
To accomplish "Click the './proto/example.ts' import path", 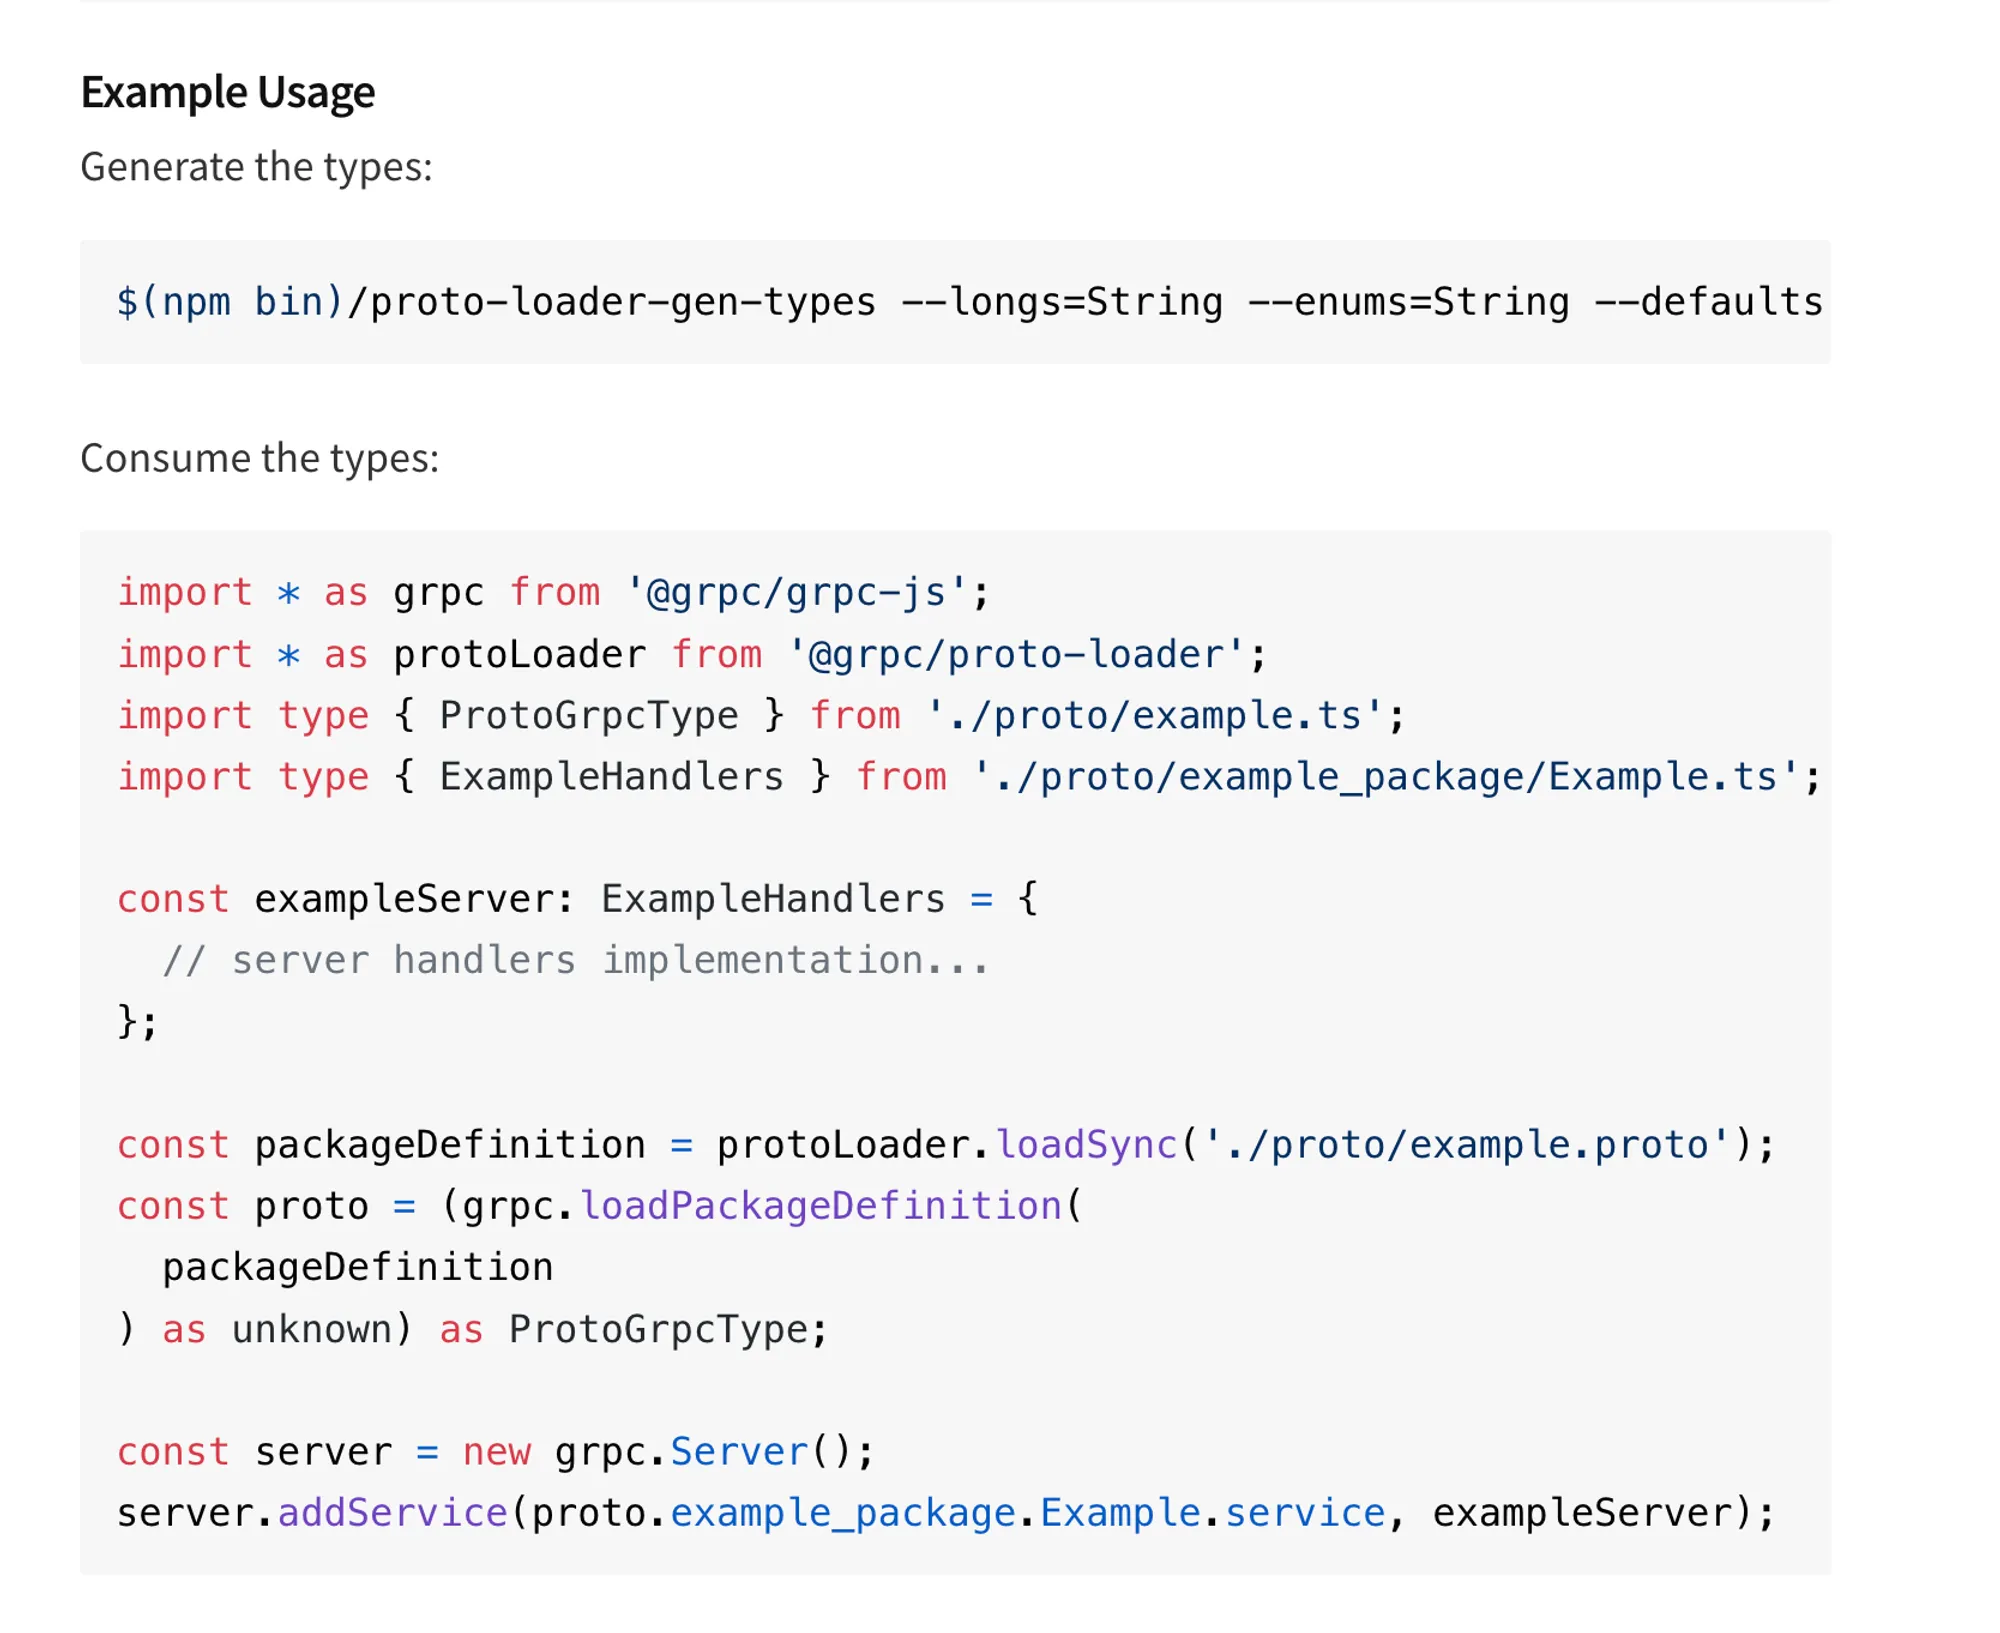I will 1153,716.
